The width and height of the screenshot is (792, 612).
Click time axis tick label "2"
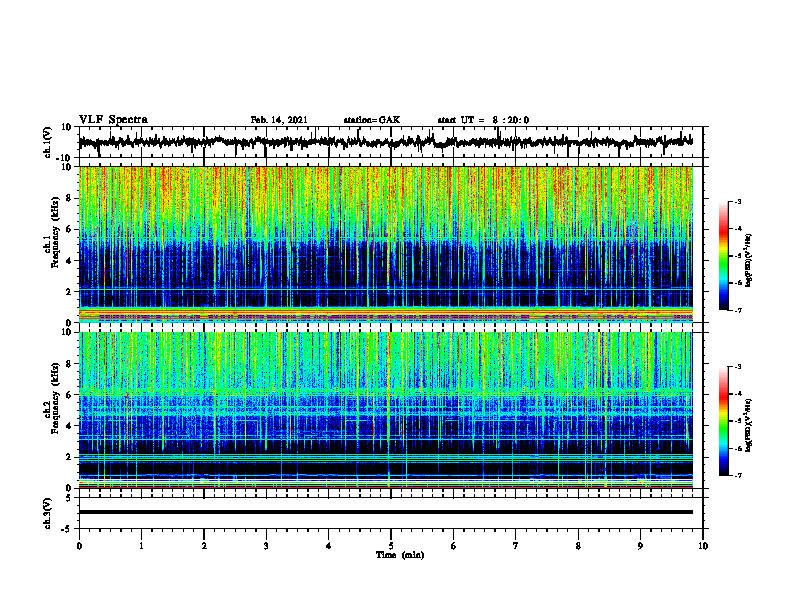click(x=204, y=546)
